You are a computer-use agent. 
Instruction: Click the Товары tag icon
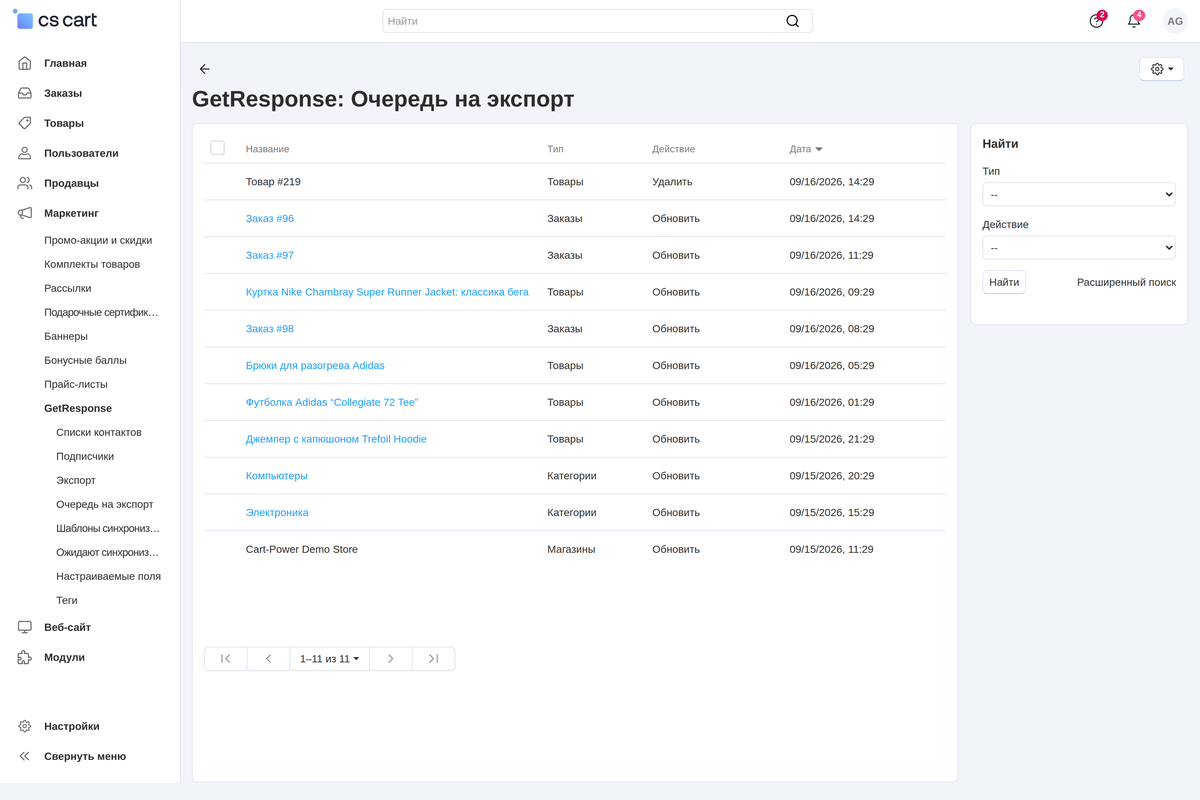[x=25, y=123]
